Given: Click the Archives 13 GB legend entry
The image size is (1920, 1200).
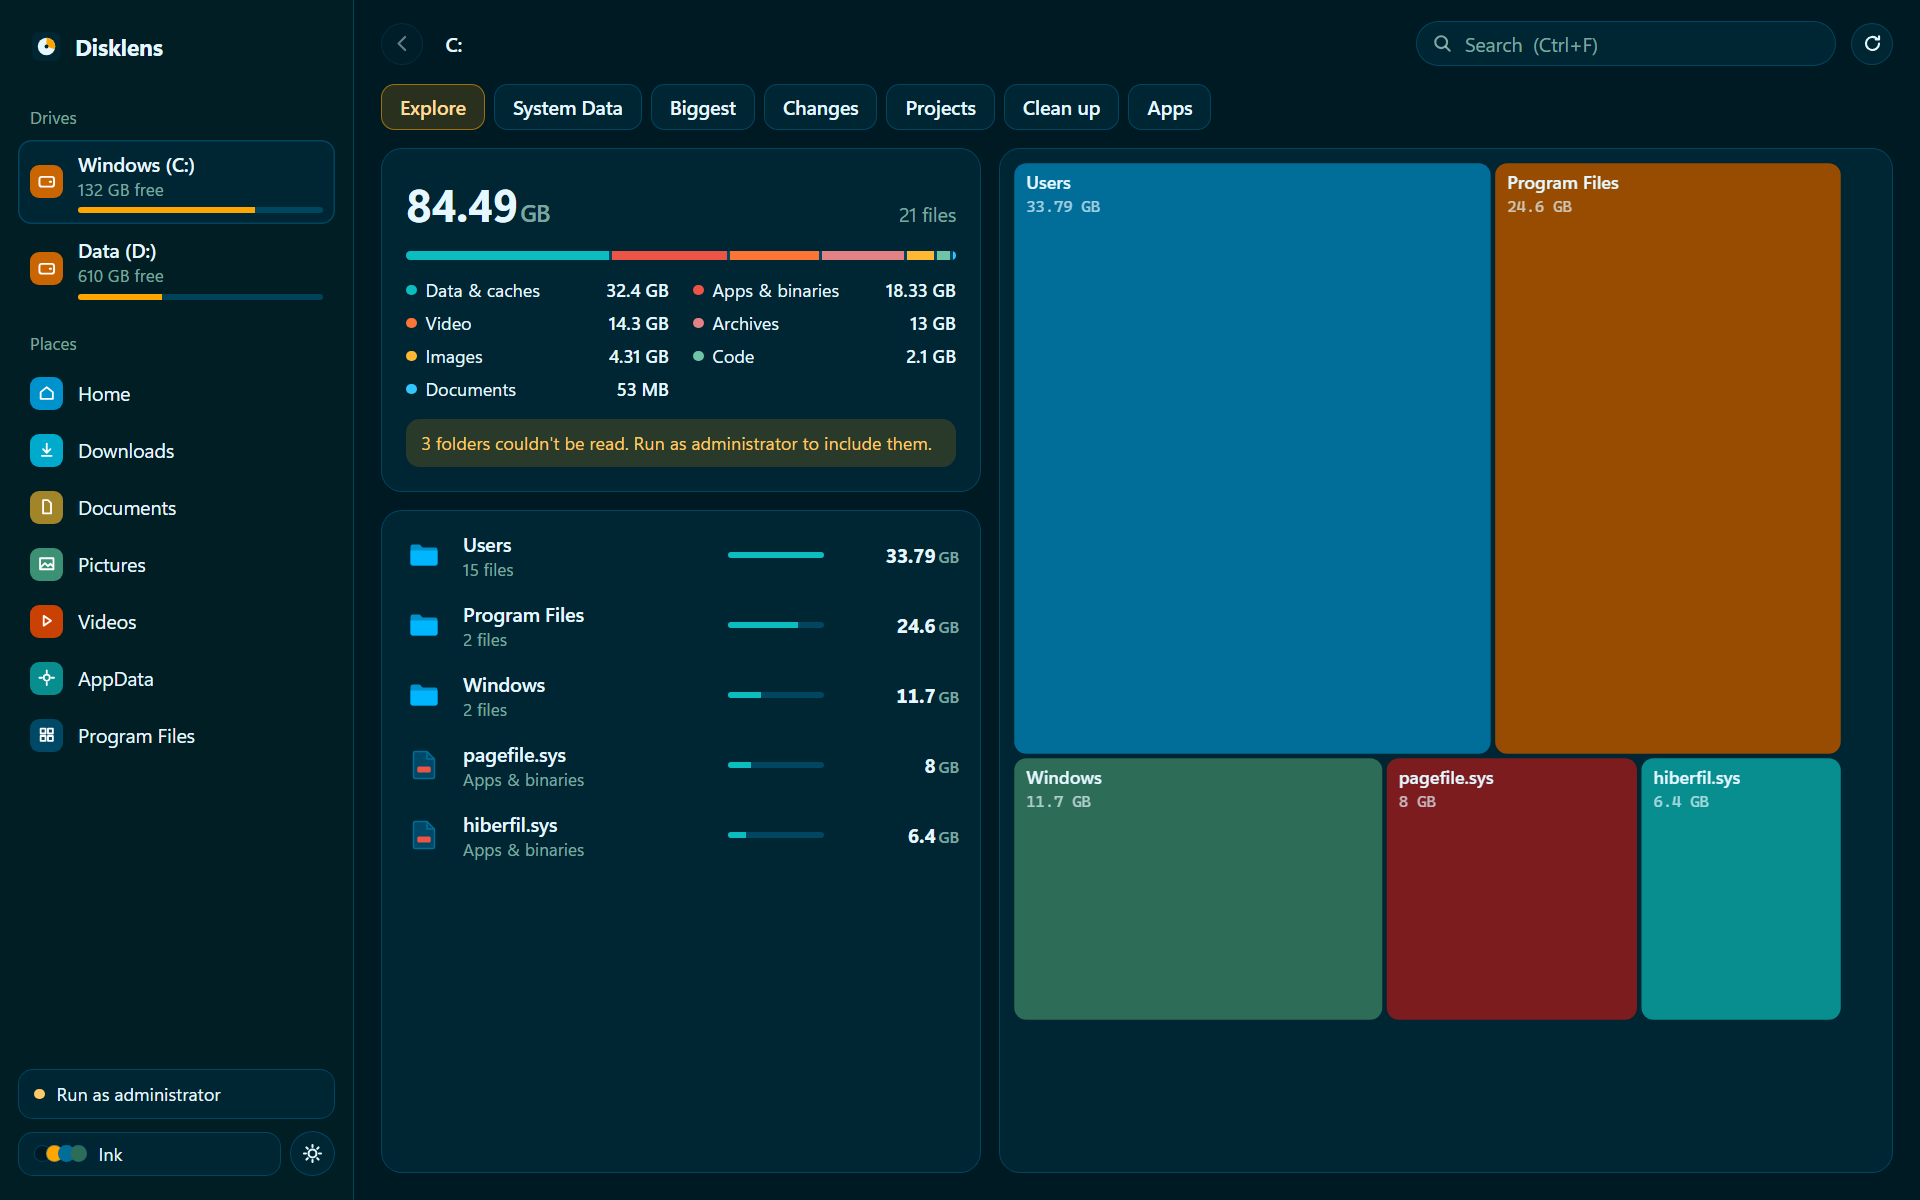Looking at the screenshot, I should 824,324.
